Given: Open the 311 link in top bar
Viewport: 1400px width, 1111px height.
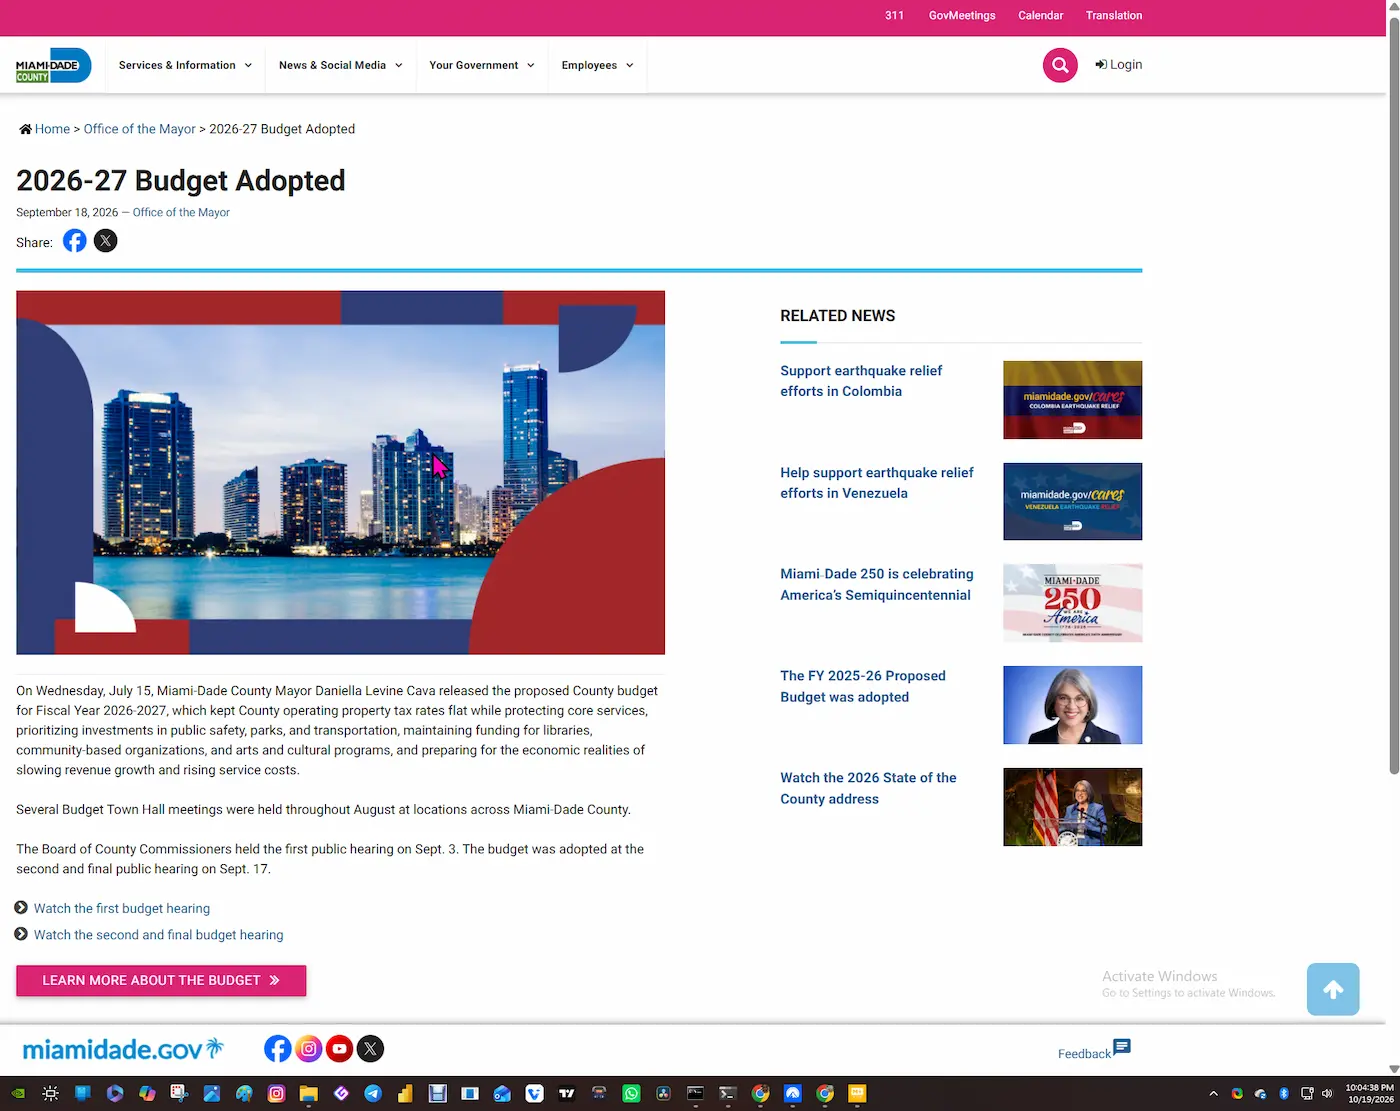Looking at the screenshot, I should [x=894, y=15].
